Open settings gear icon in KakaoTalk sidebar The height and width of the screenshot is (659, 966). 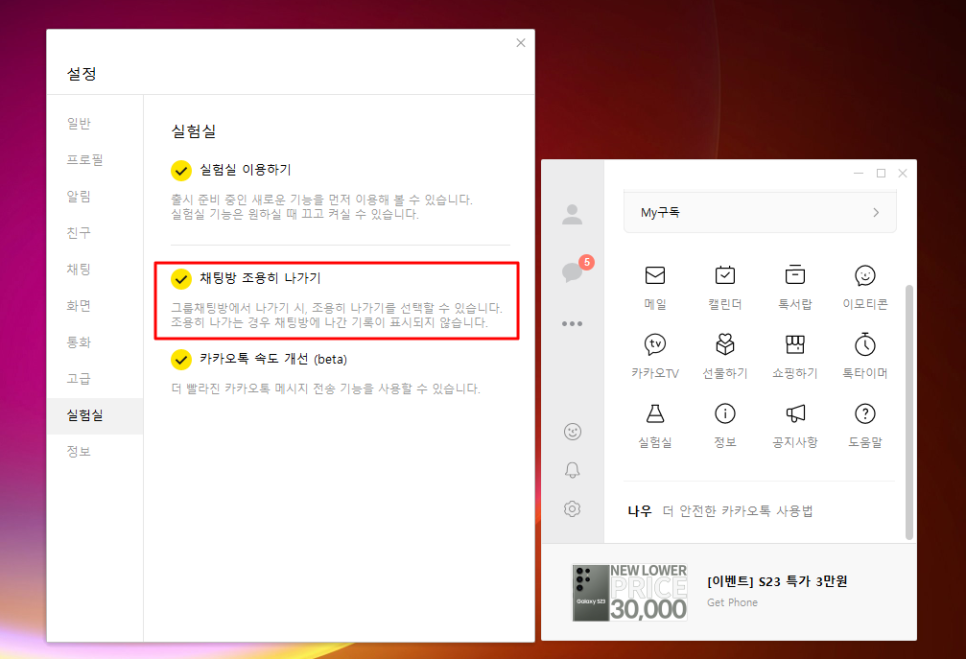572,509
